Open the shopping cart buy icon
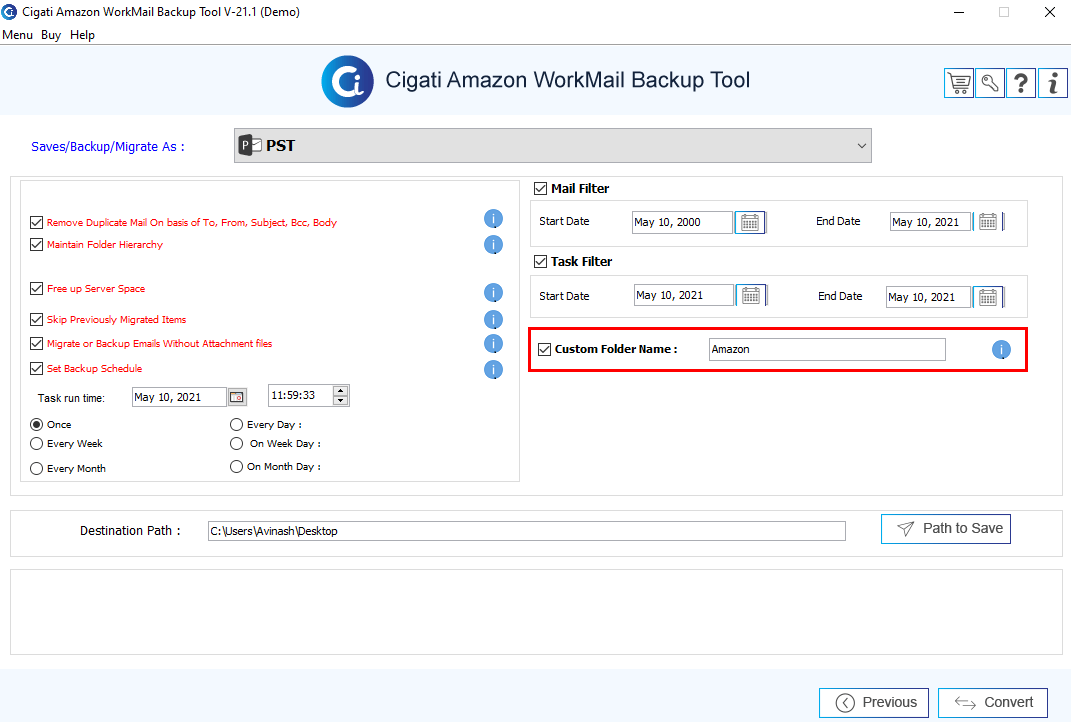1071x722 pixels. pyautogui.click(x=959, y=83)
